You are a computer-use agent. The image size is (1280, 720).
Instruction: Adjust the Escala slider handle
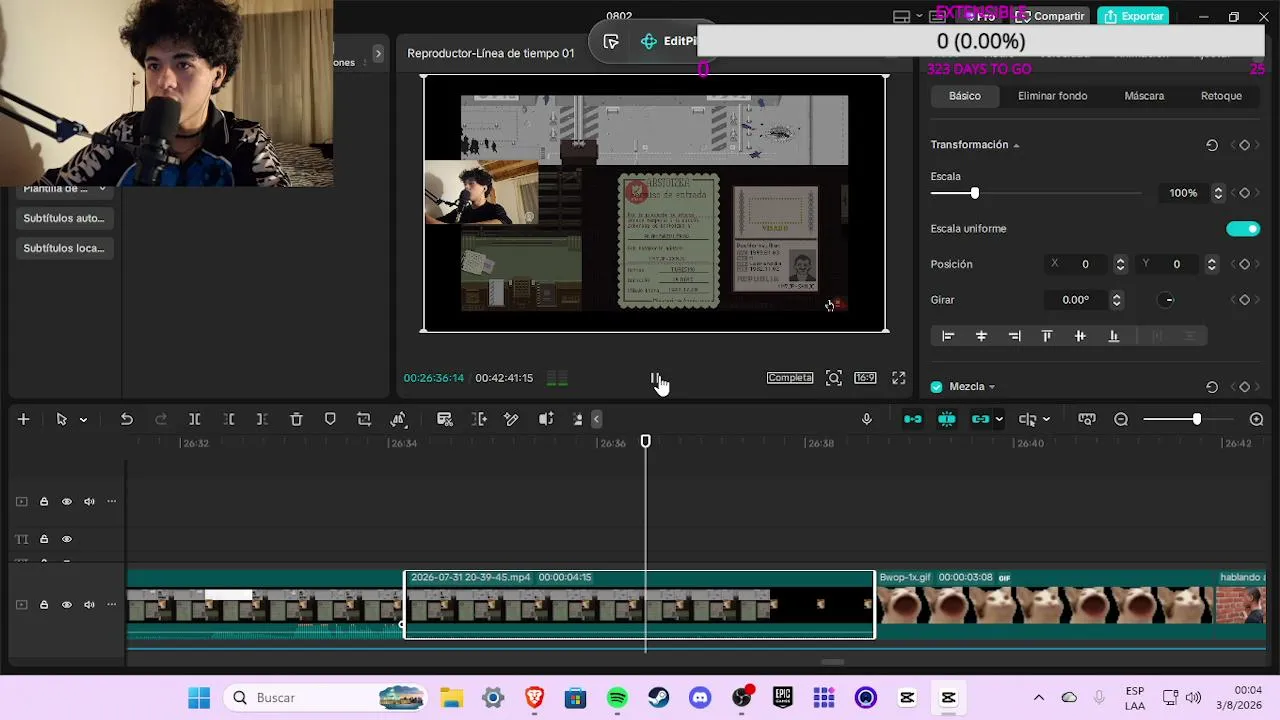[975, 193]
